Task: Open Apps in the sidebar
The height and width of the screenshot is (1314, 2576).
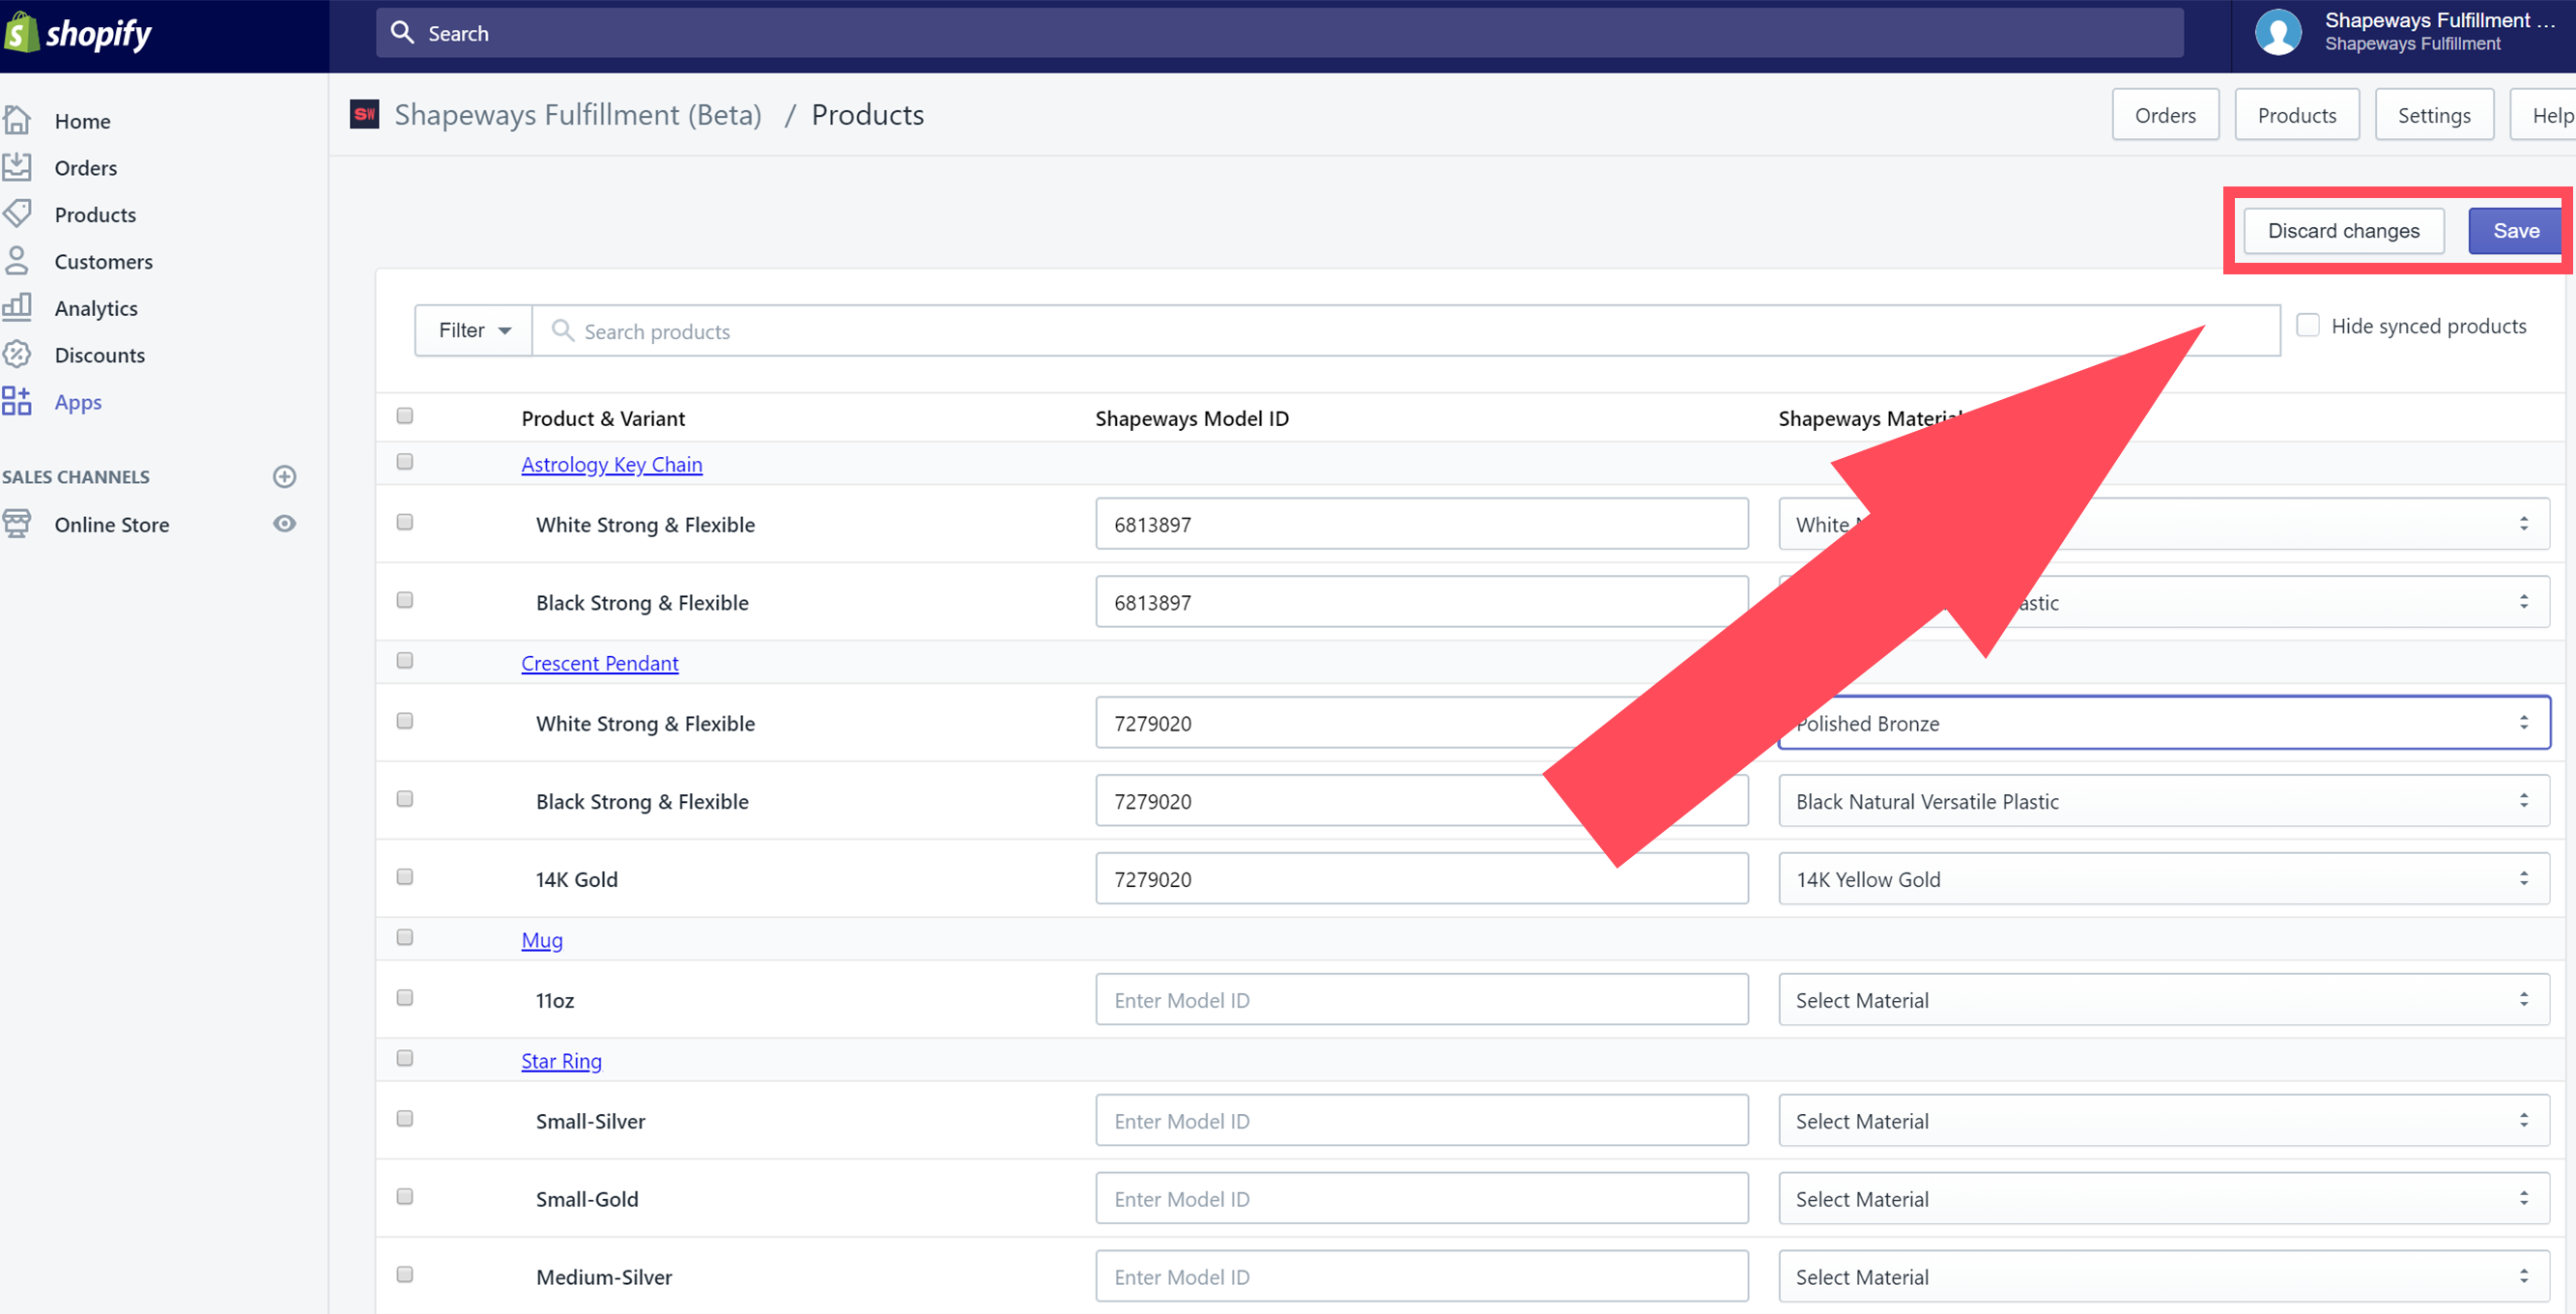Action: point(78,402)
